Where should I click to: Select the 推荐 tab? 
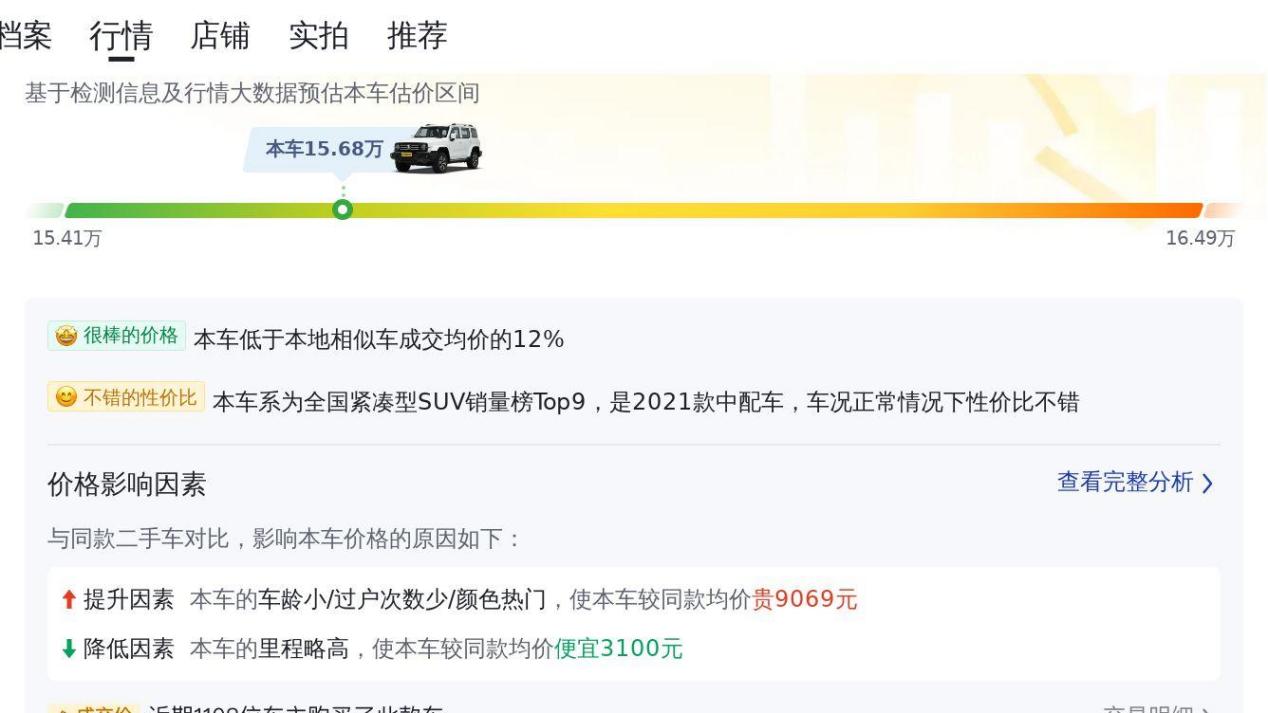click(x=417, y=36)
